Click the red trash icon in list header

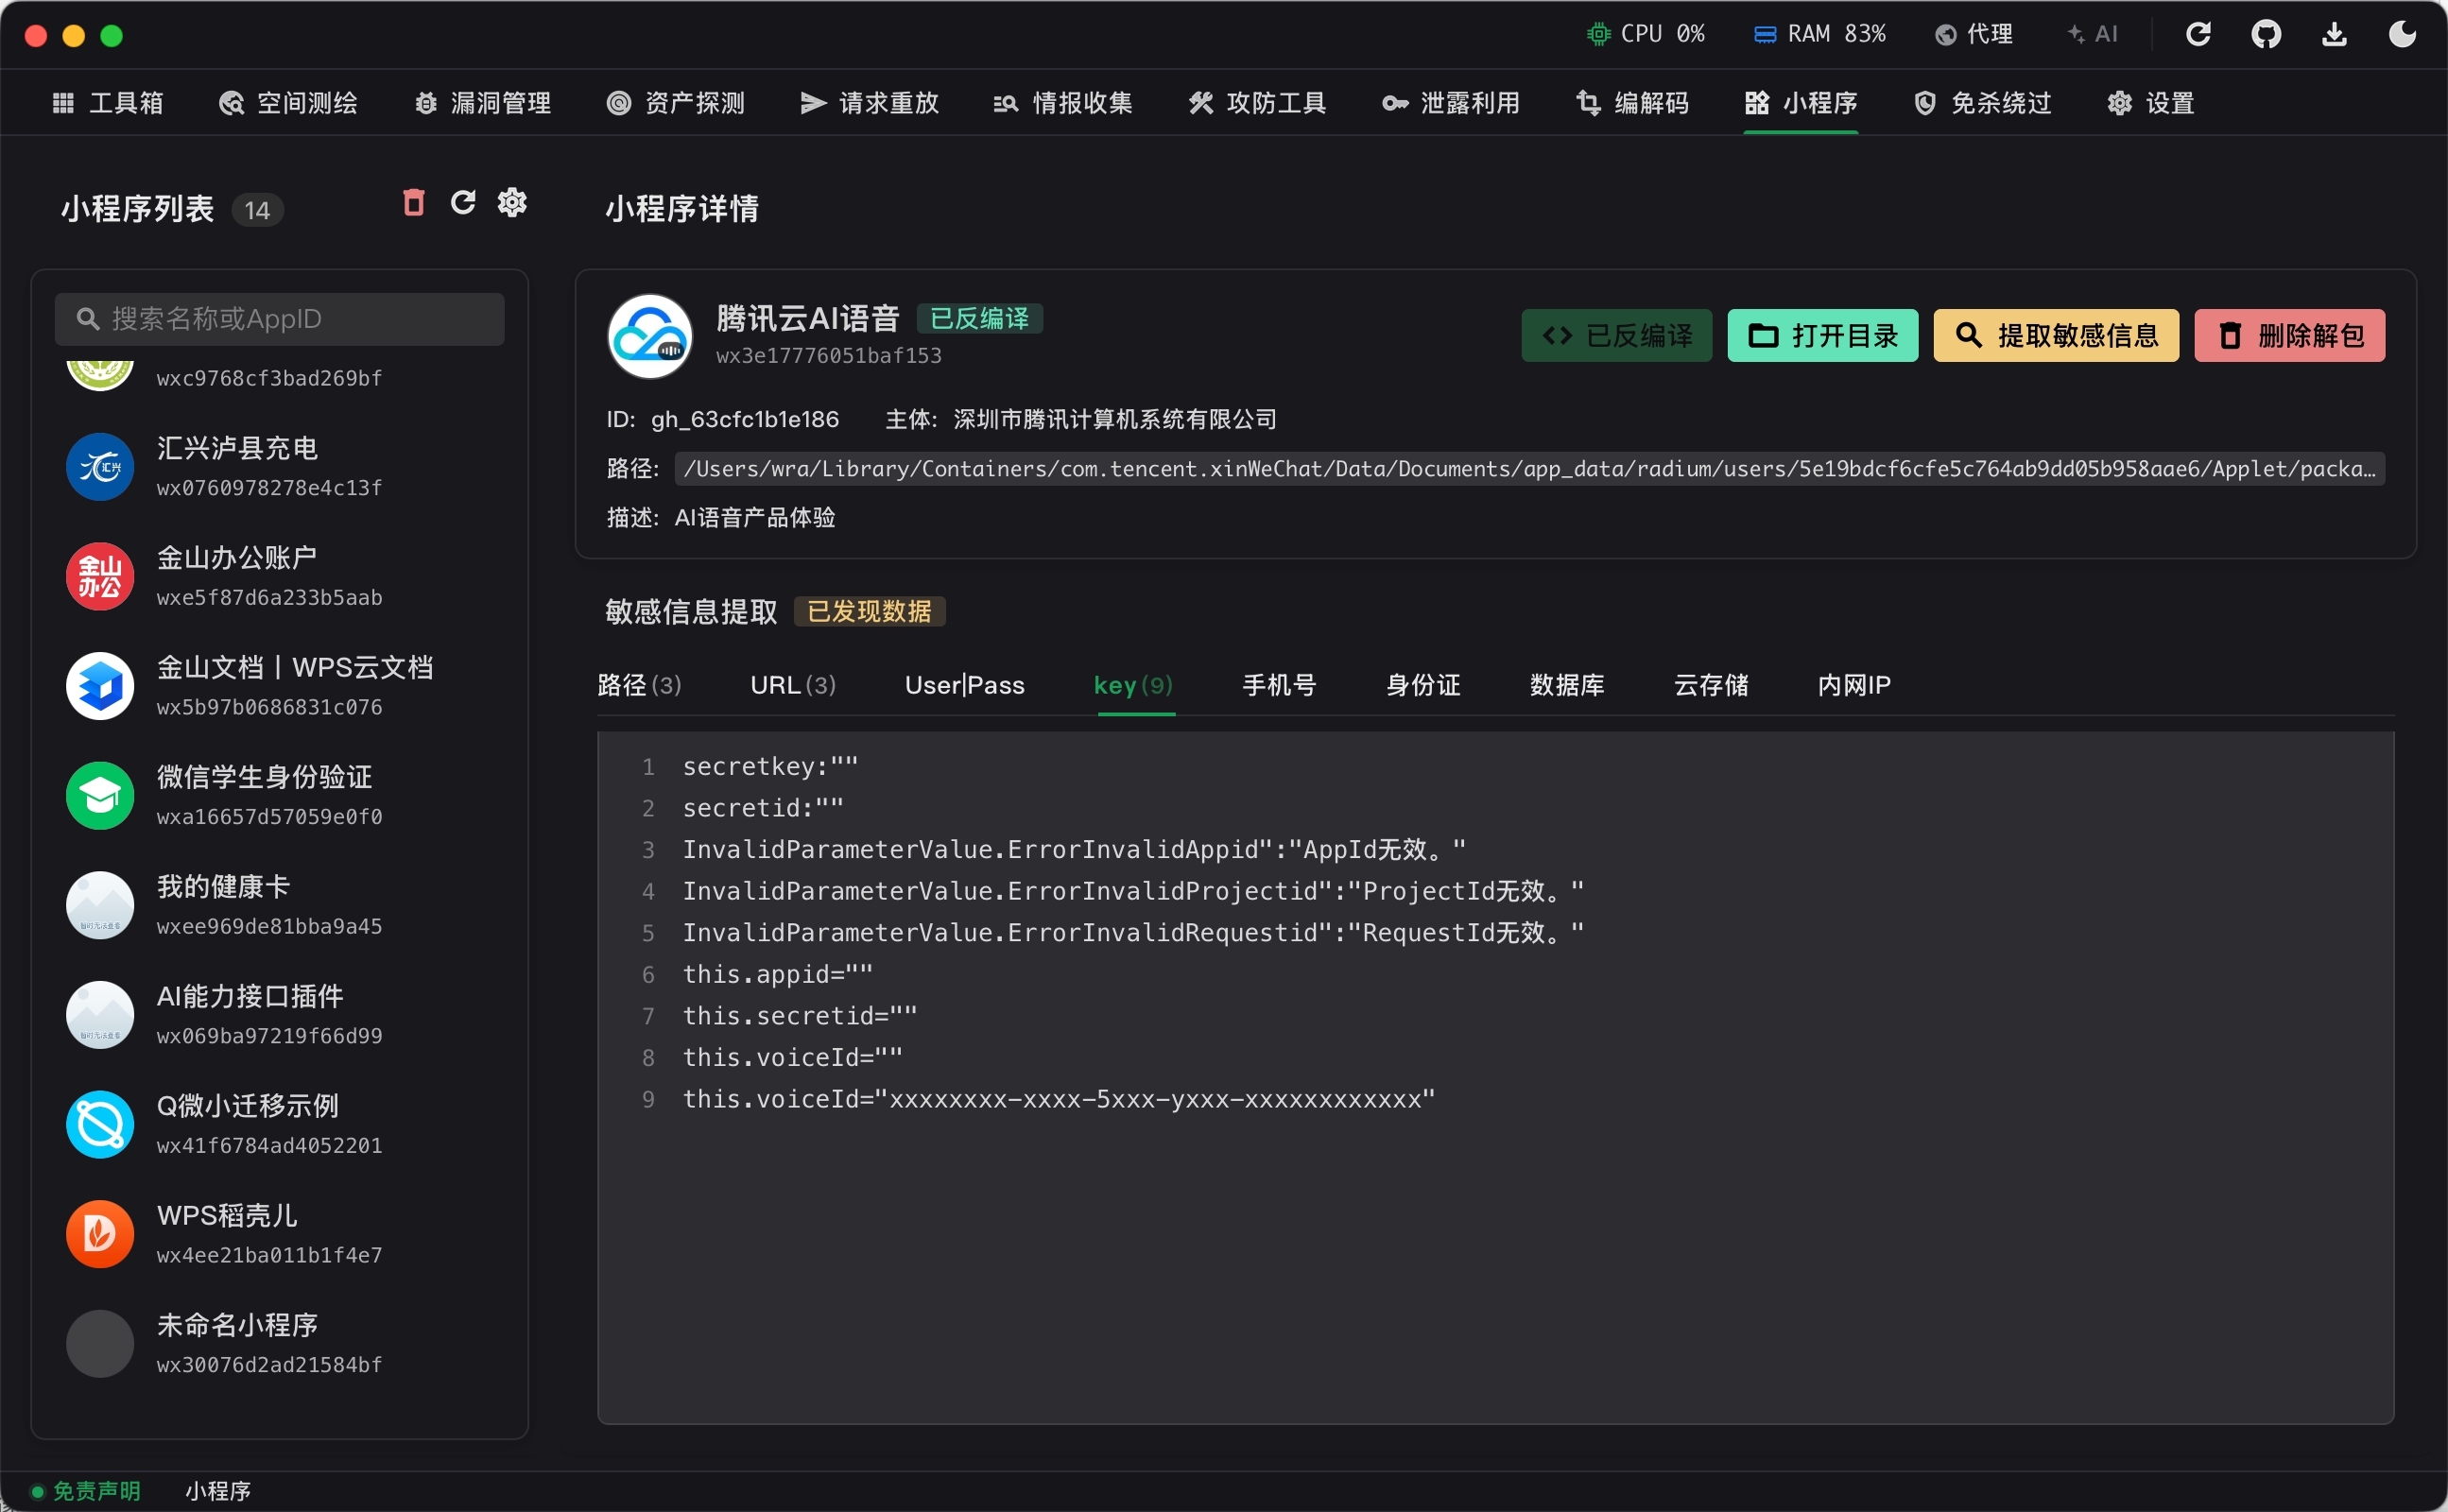(413, 203)
